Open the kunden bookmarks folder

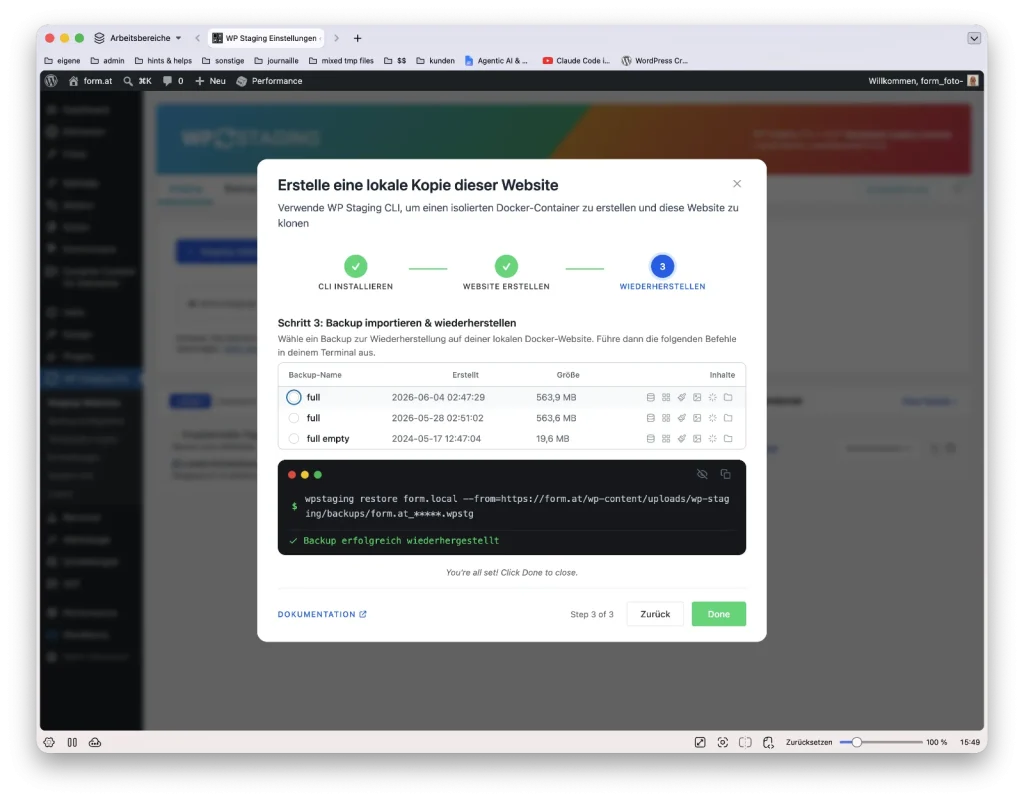point(436,61)
